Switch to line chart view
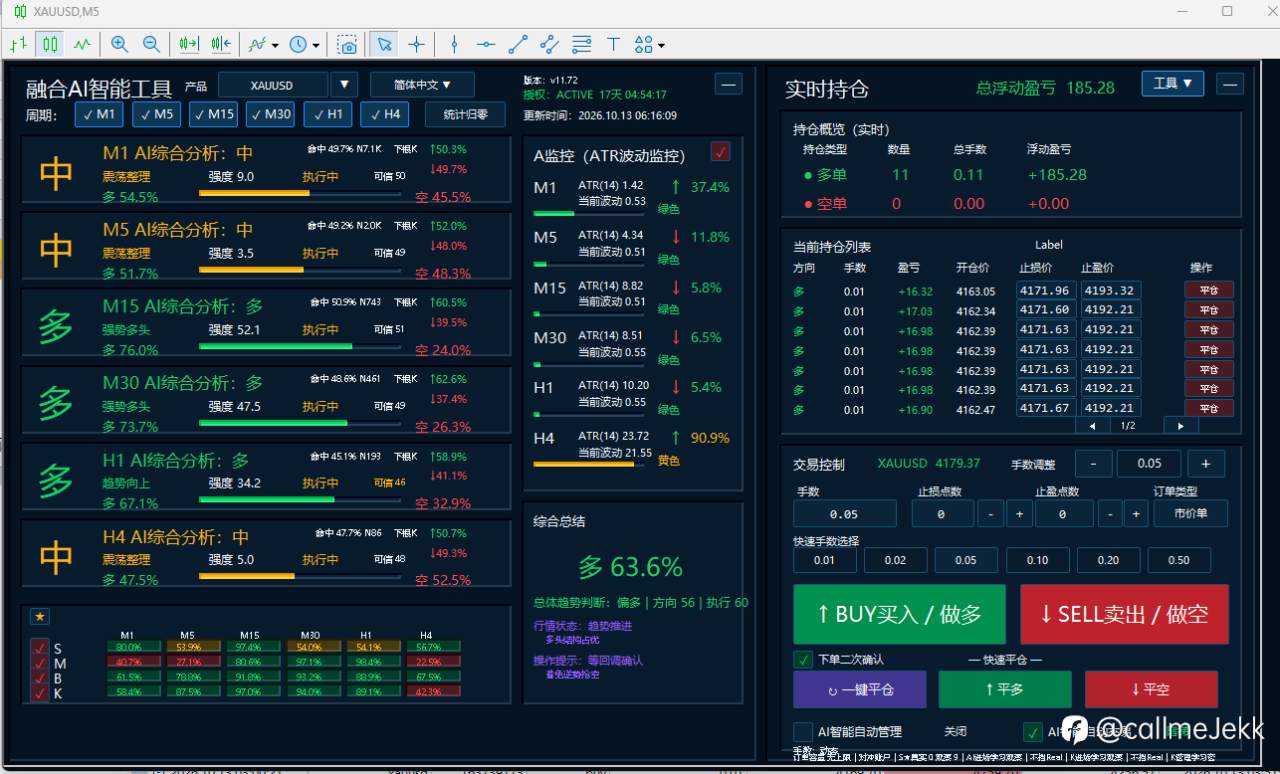 pyautogui.click(x=82, y=44)
